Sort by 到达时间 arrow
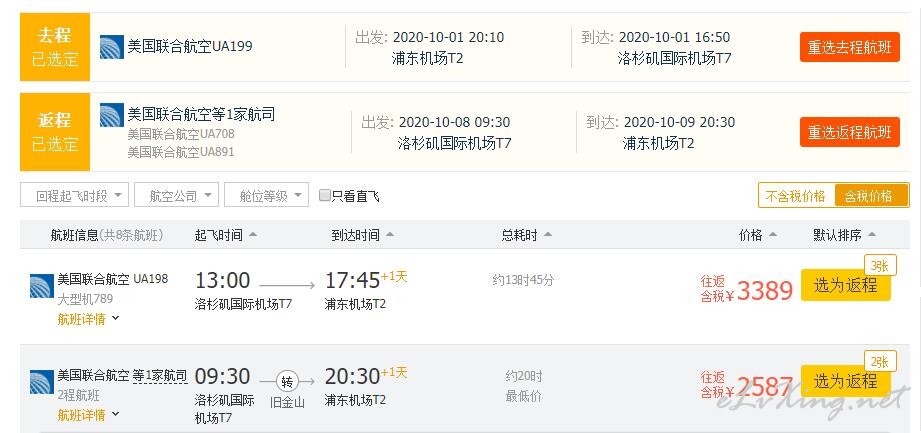Screen dimensions: 921x433 (389, 234)
